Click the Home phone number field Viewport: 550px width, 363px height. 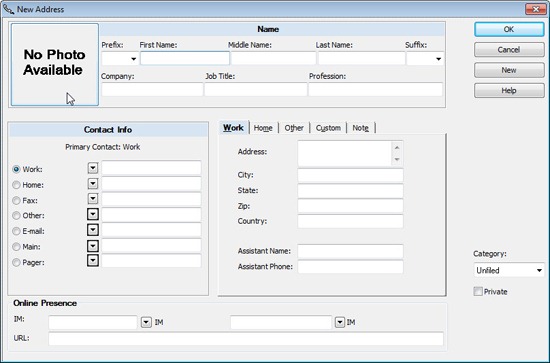tap(151, 183)
